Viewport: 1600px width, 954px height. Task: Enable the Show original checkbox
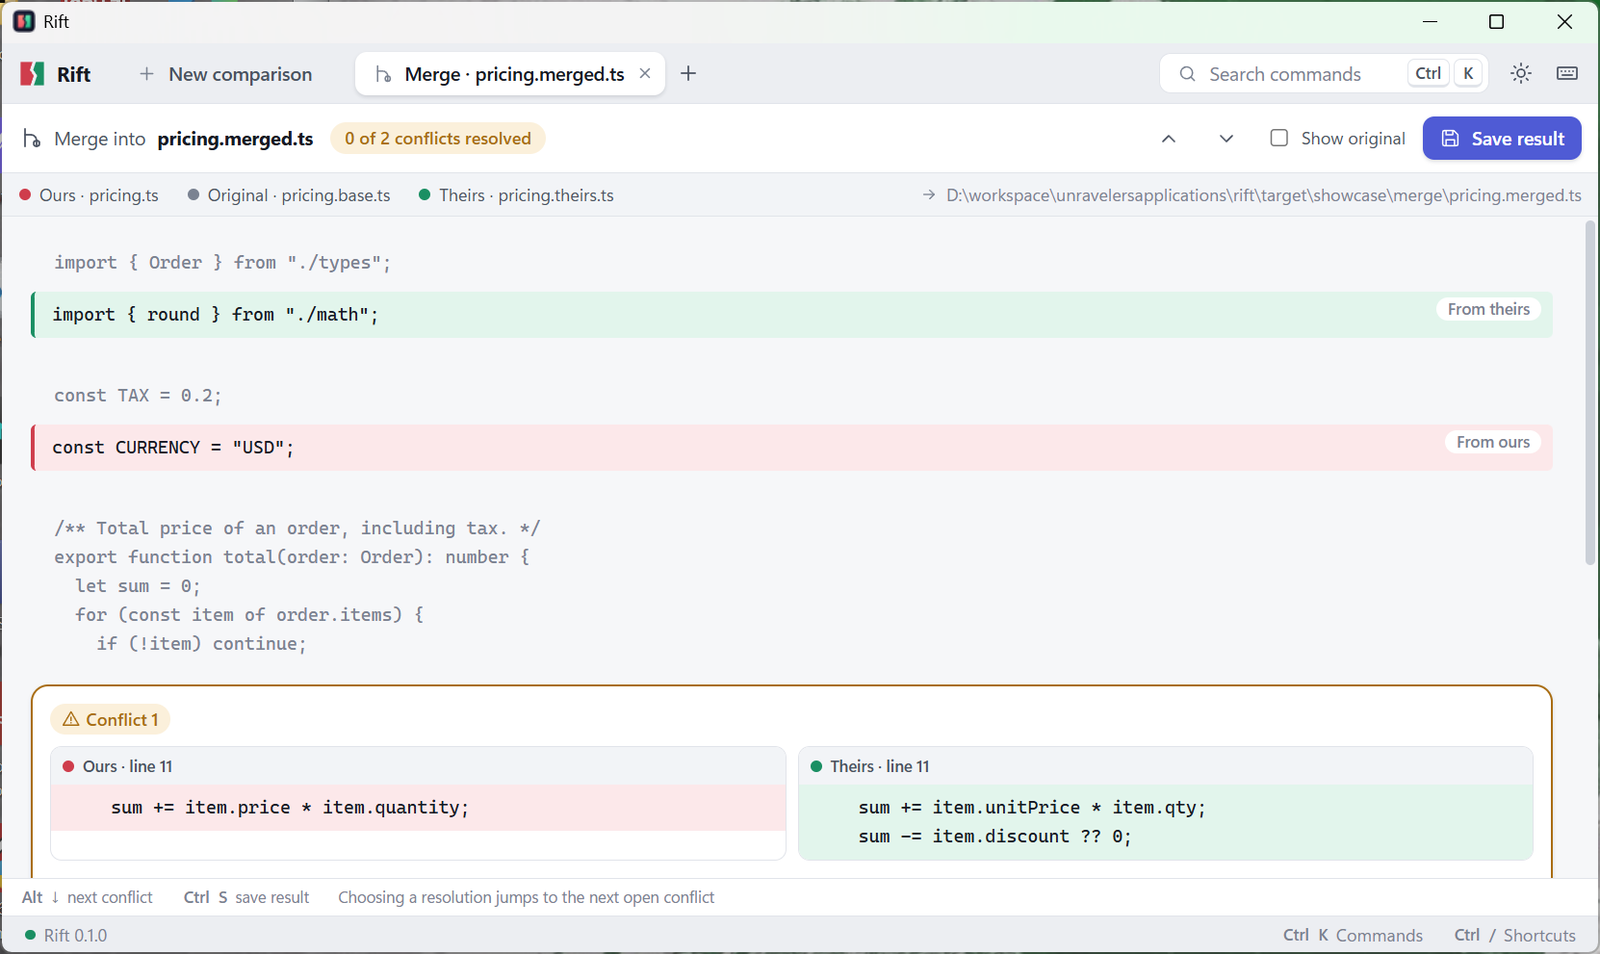point(1279,138)
